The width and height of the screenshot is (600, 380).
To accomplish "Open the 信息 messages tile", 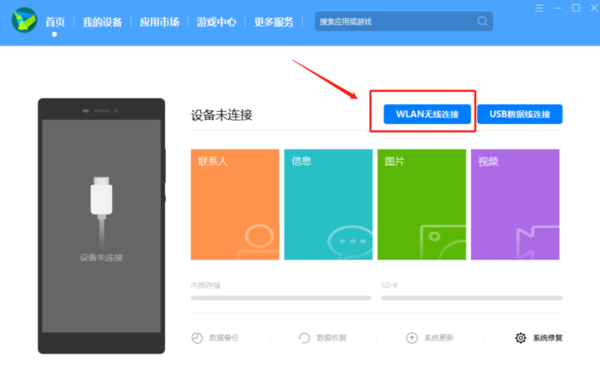I will (x=328, y=204).
